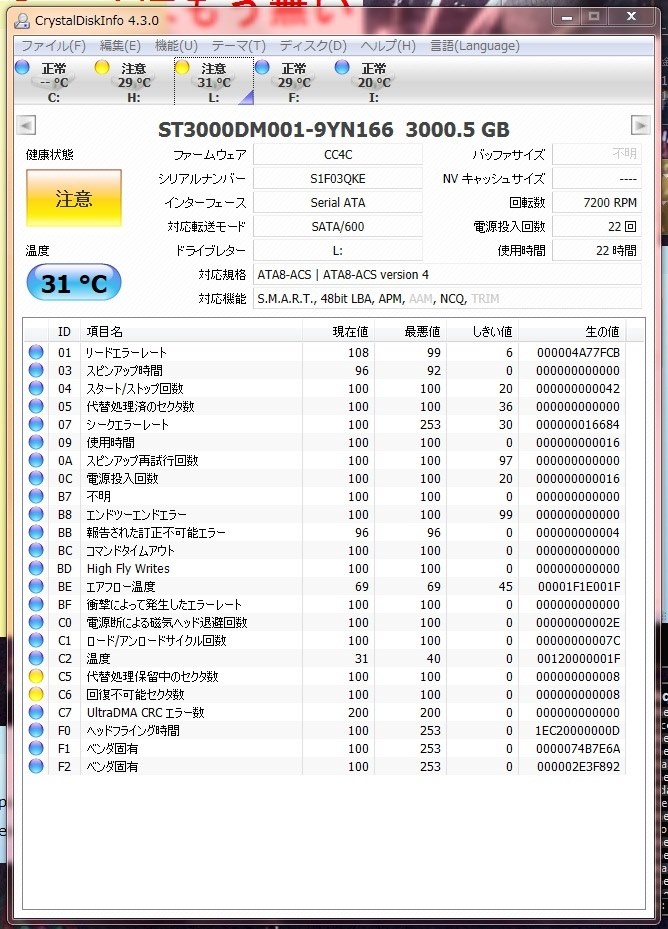Click the 項目名 column header
Viewport: 668px width, 929px height.
coord(191,332)
